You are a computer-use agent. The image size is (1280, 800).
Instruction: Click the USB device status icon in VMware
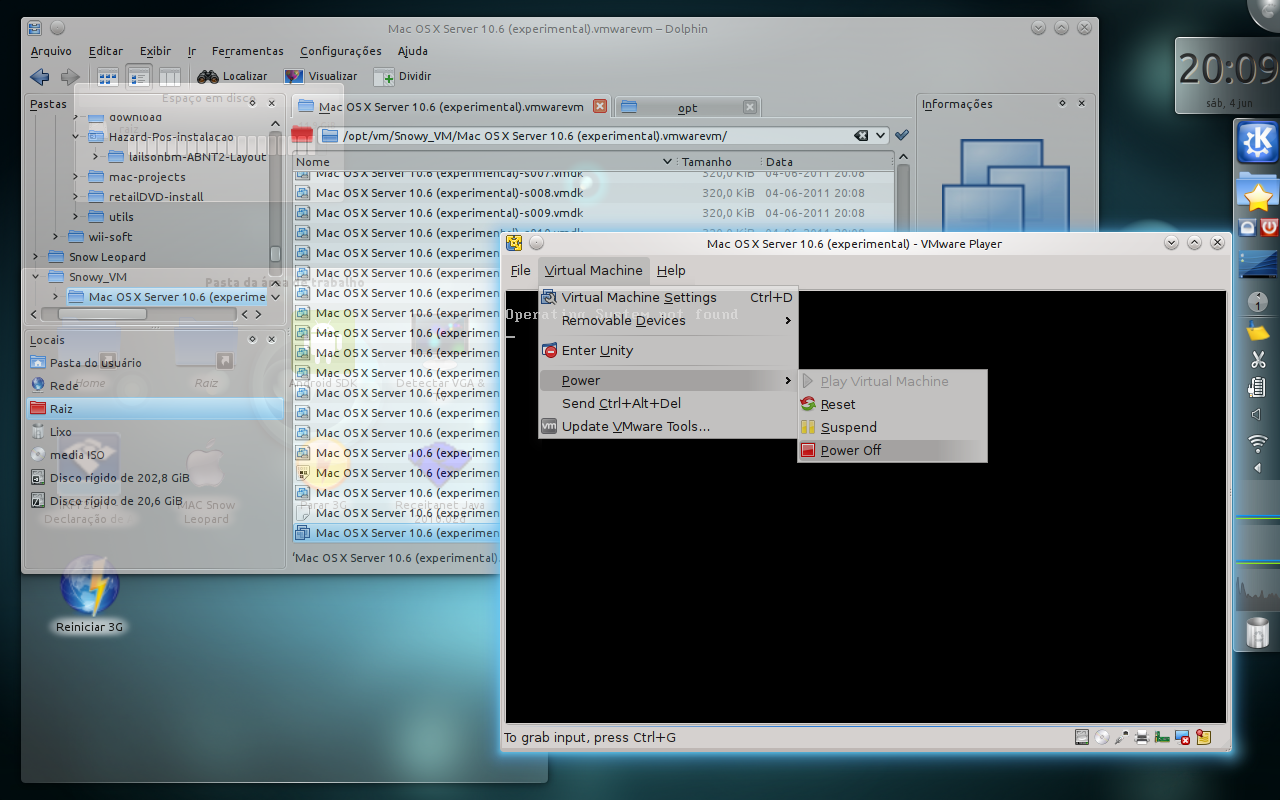tap(1121, 738)
